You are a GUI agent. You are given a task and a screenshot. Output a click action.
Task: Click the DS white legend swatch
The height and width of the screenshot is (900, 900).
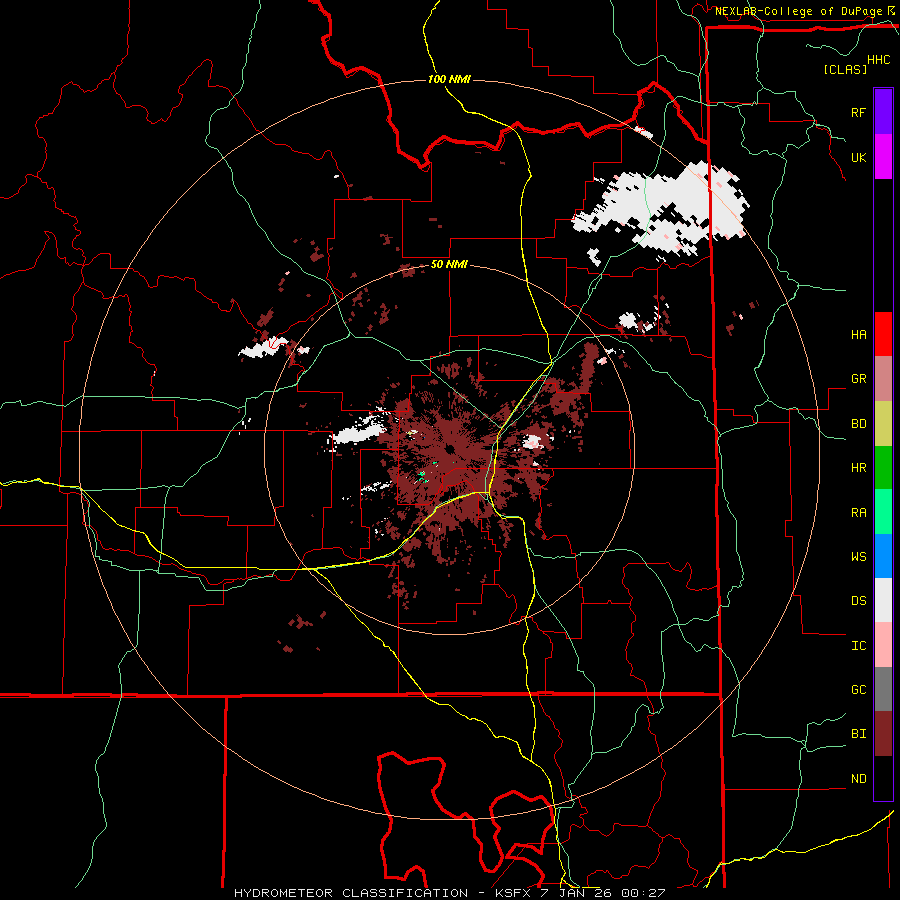[883, 600]
